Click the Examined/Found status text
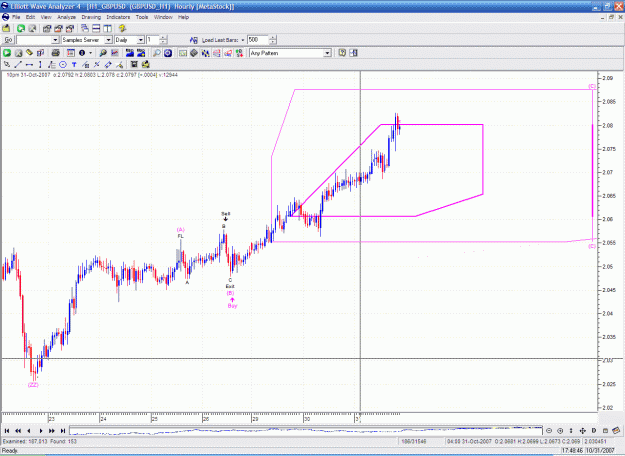Image resolution: width=625 pixels, height=456 pixels. [39, 442]
